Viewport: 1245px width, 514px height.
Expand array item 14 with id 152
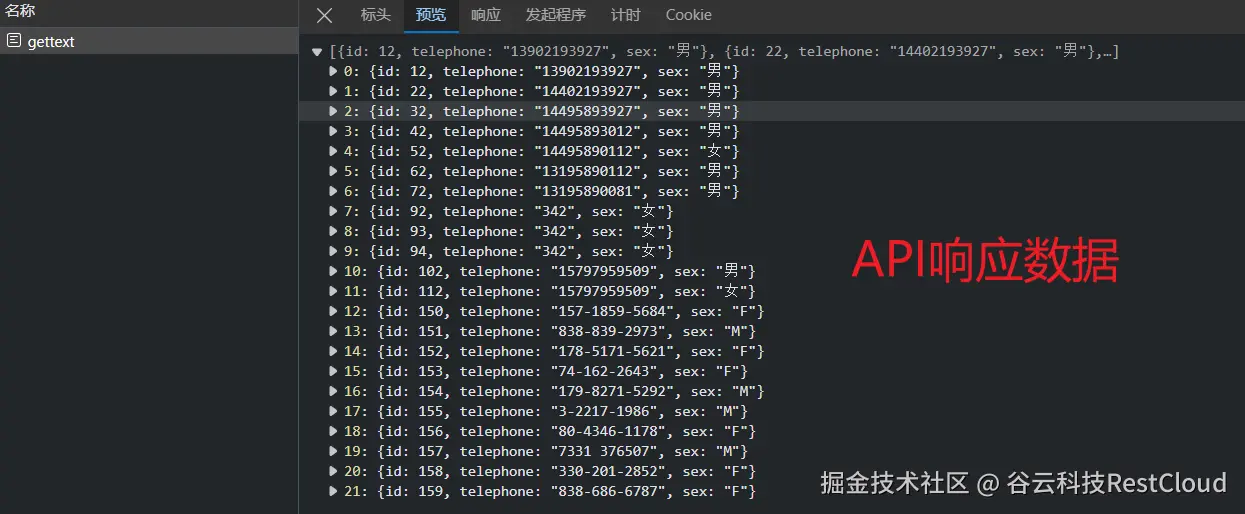click(334, 351)
